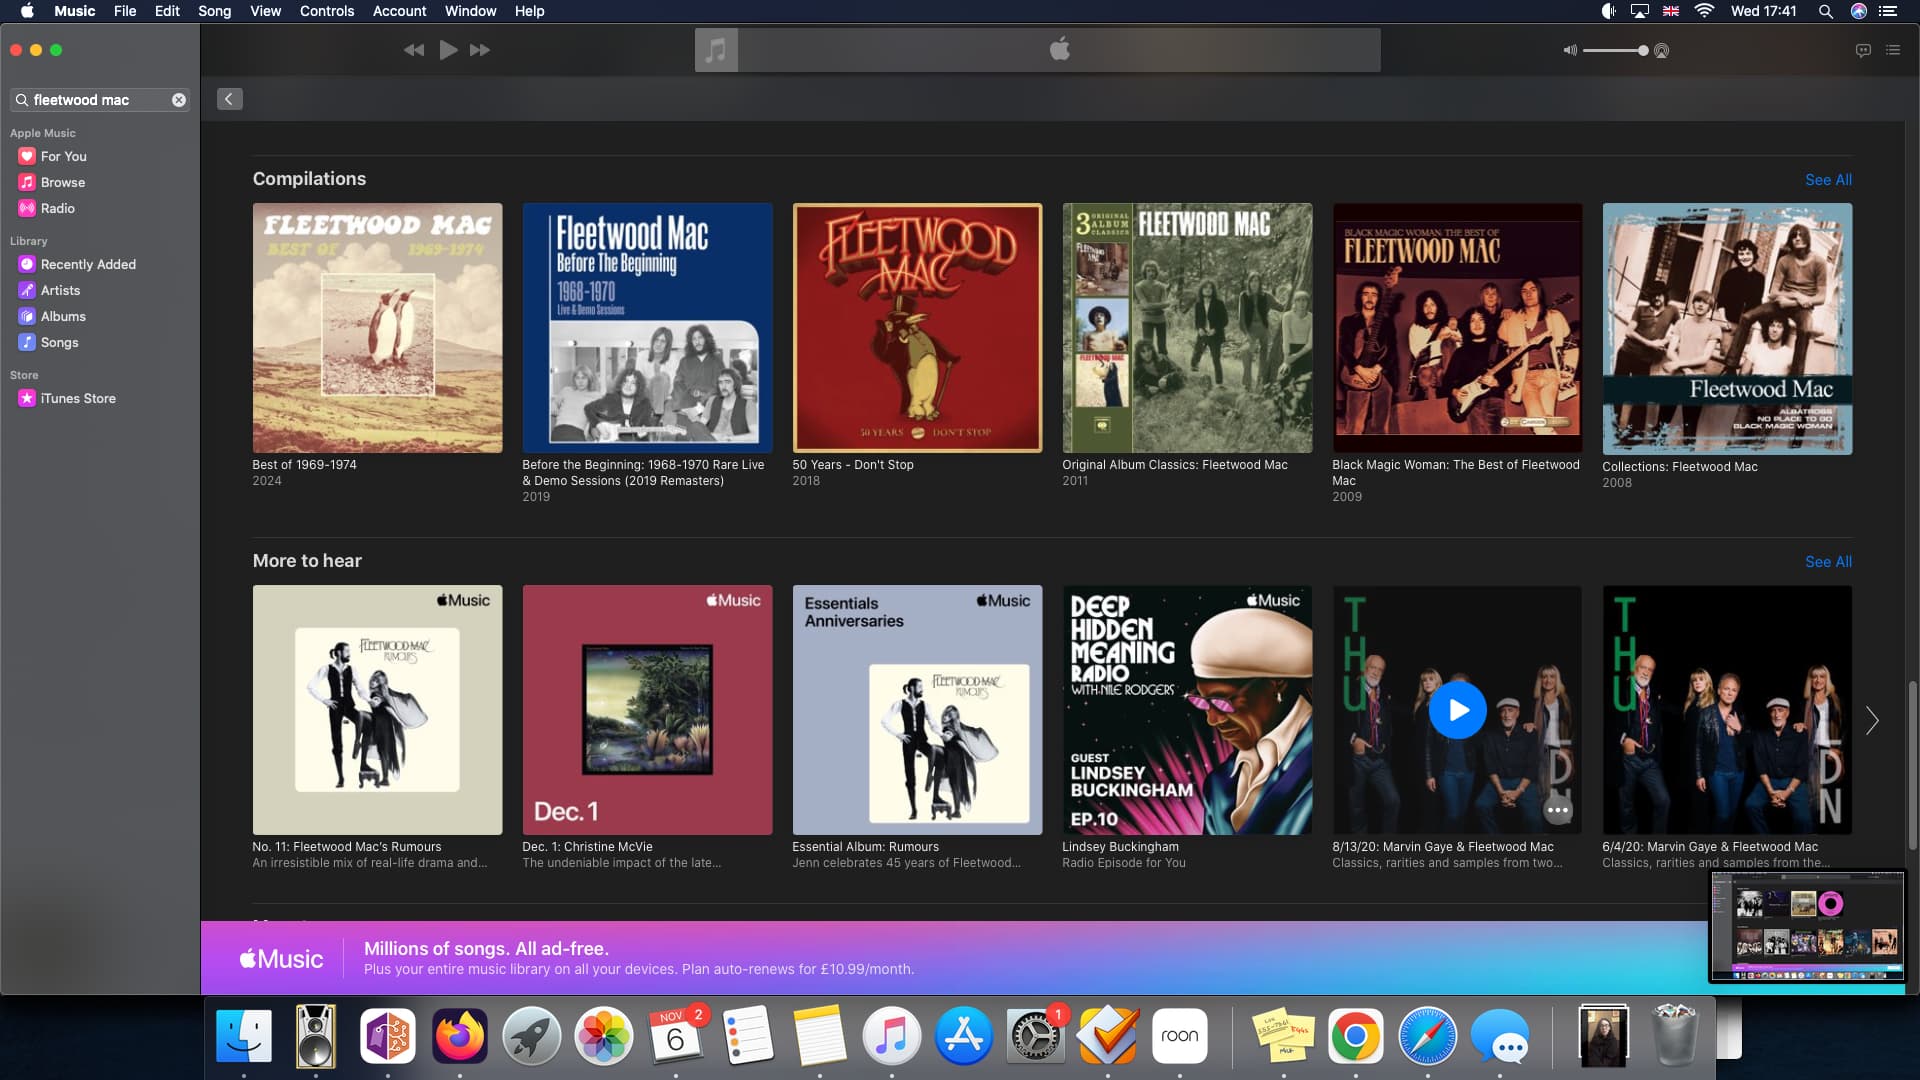Open Notification Center list icon
Image resolution: width=1920 pixels, height=1080 pixels.
(1888, 11)
